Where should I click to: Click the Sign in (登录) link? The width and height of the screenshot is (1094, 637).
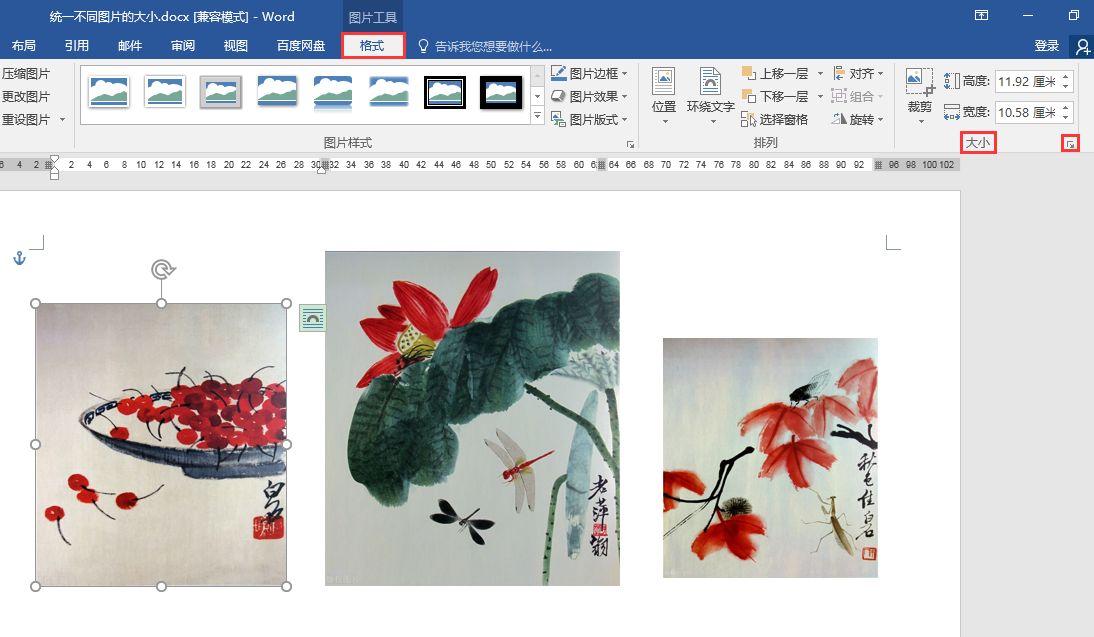[x=1047, y=46]
